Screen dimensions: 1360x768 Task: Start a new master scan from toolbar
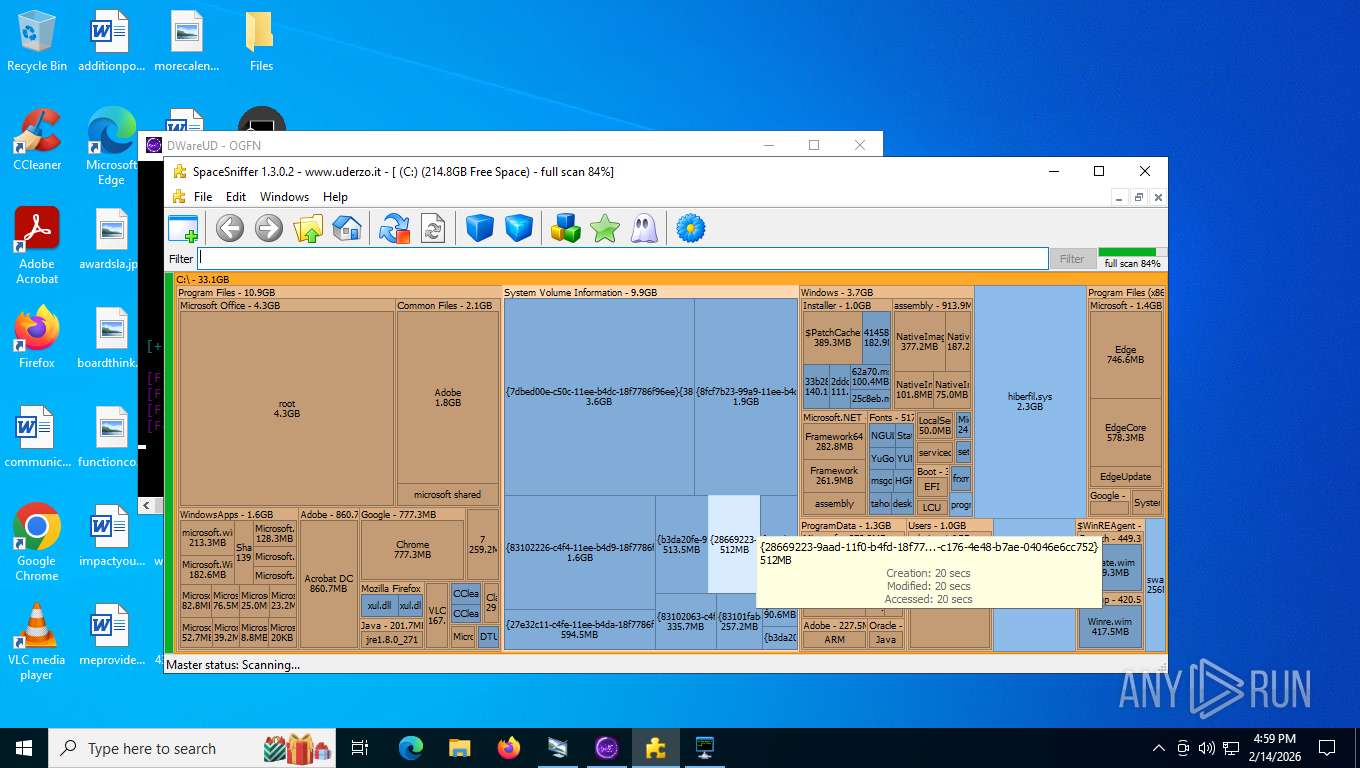pyautogui.click(x=395, y=229)
